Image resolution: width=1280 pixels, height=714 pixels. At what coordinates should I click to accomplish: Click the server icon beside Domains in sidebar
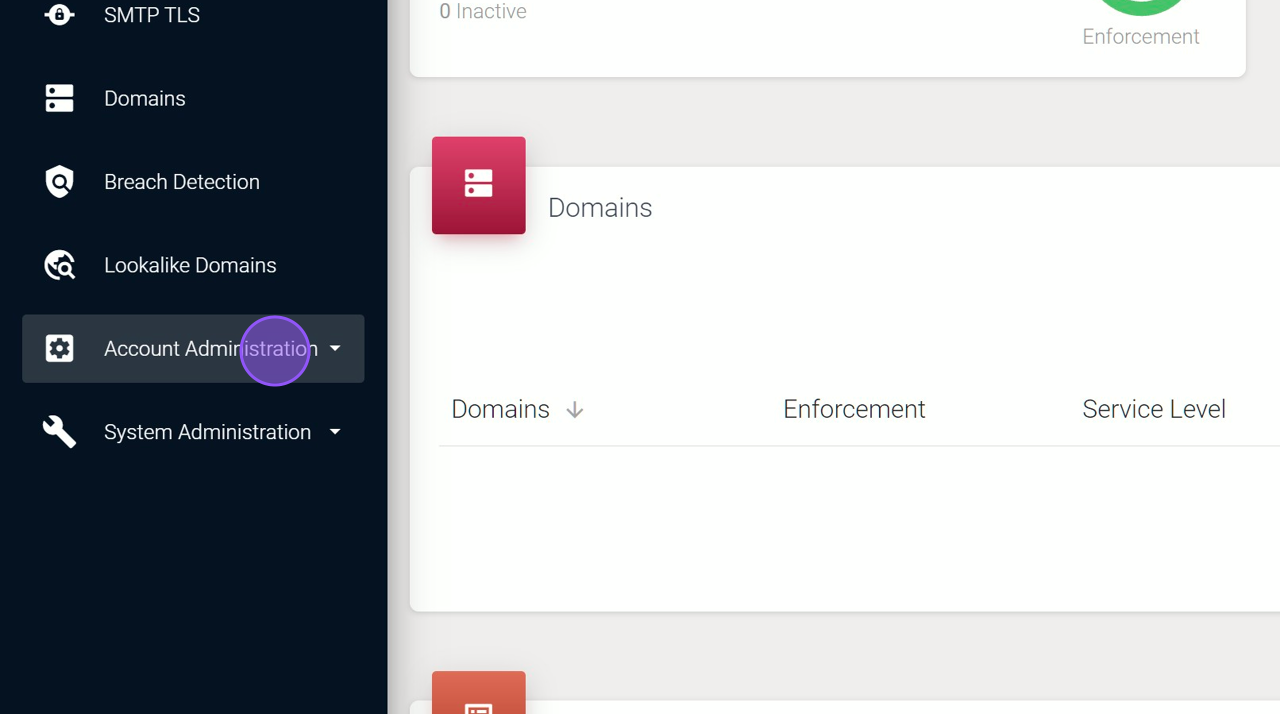59,98
